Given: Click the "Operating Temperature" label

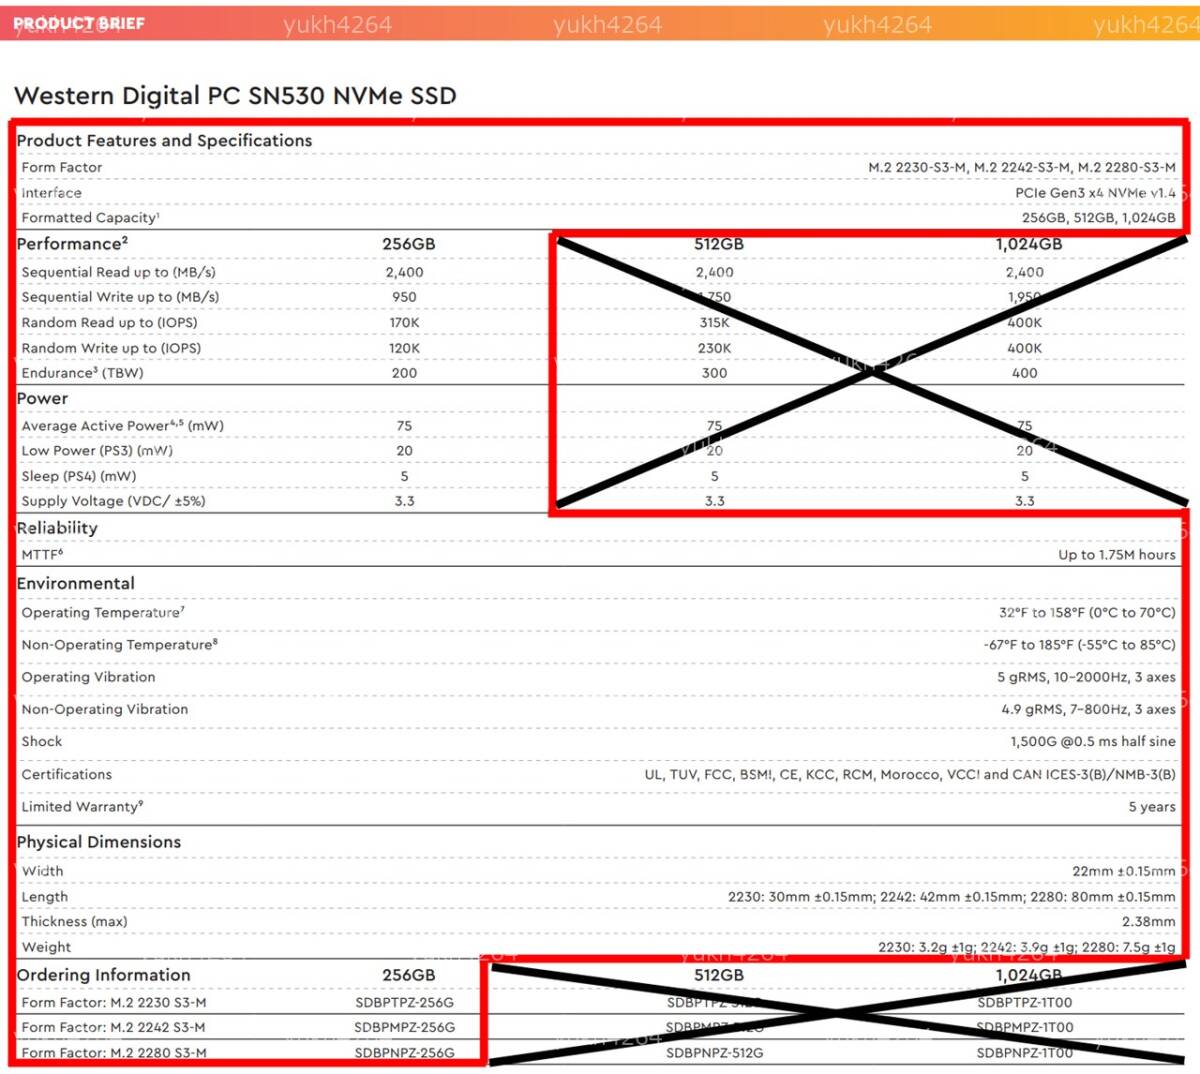Looking at the screenshot, I should (103, 613).
